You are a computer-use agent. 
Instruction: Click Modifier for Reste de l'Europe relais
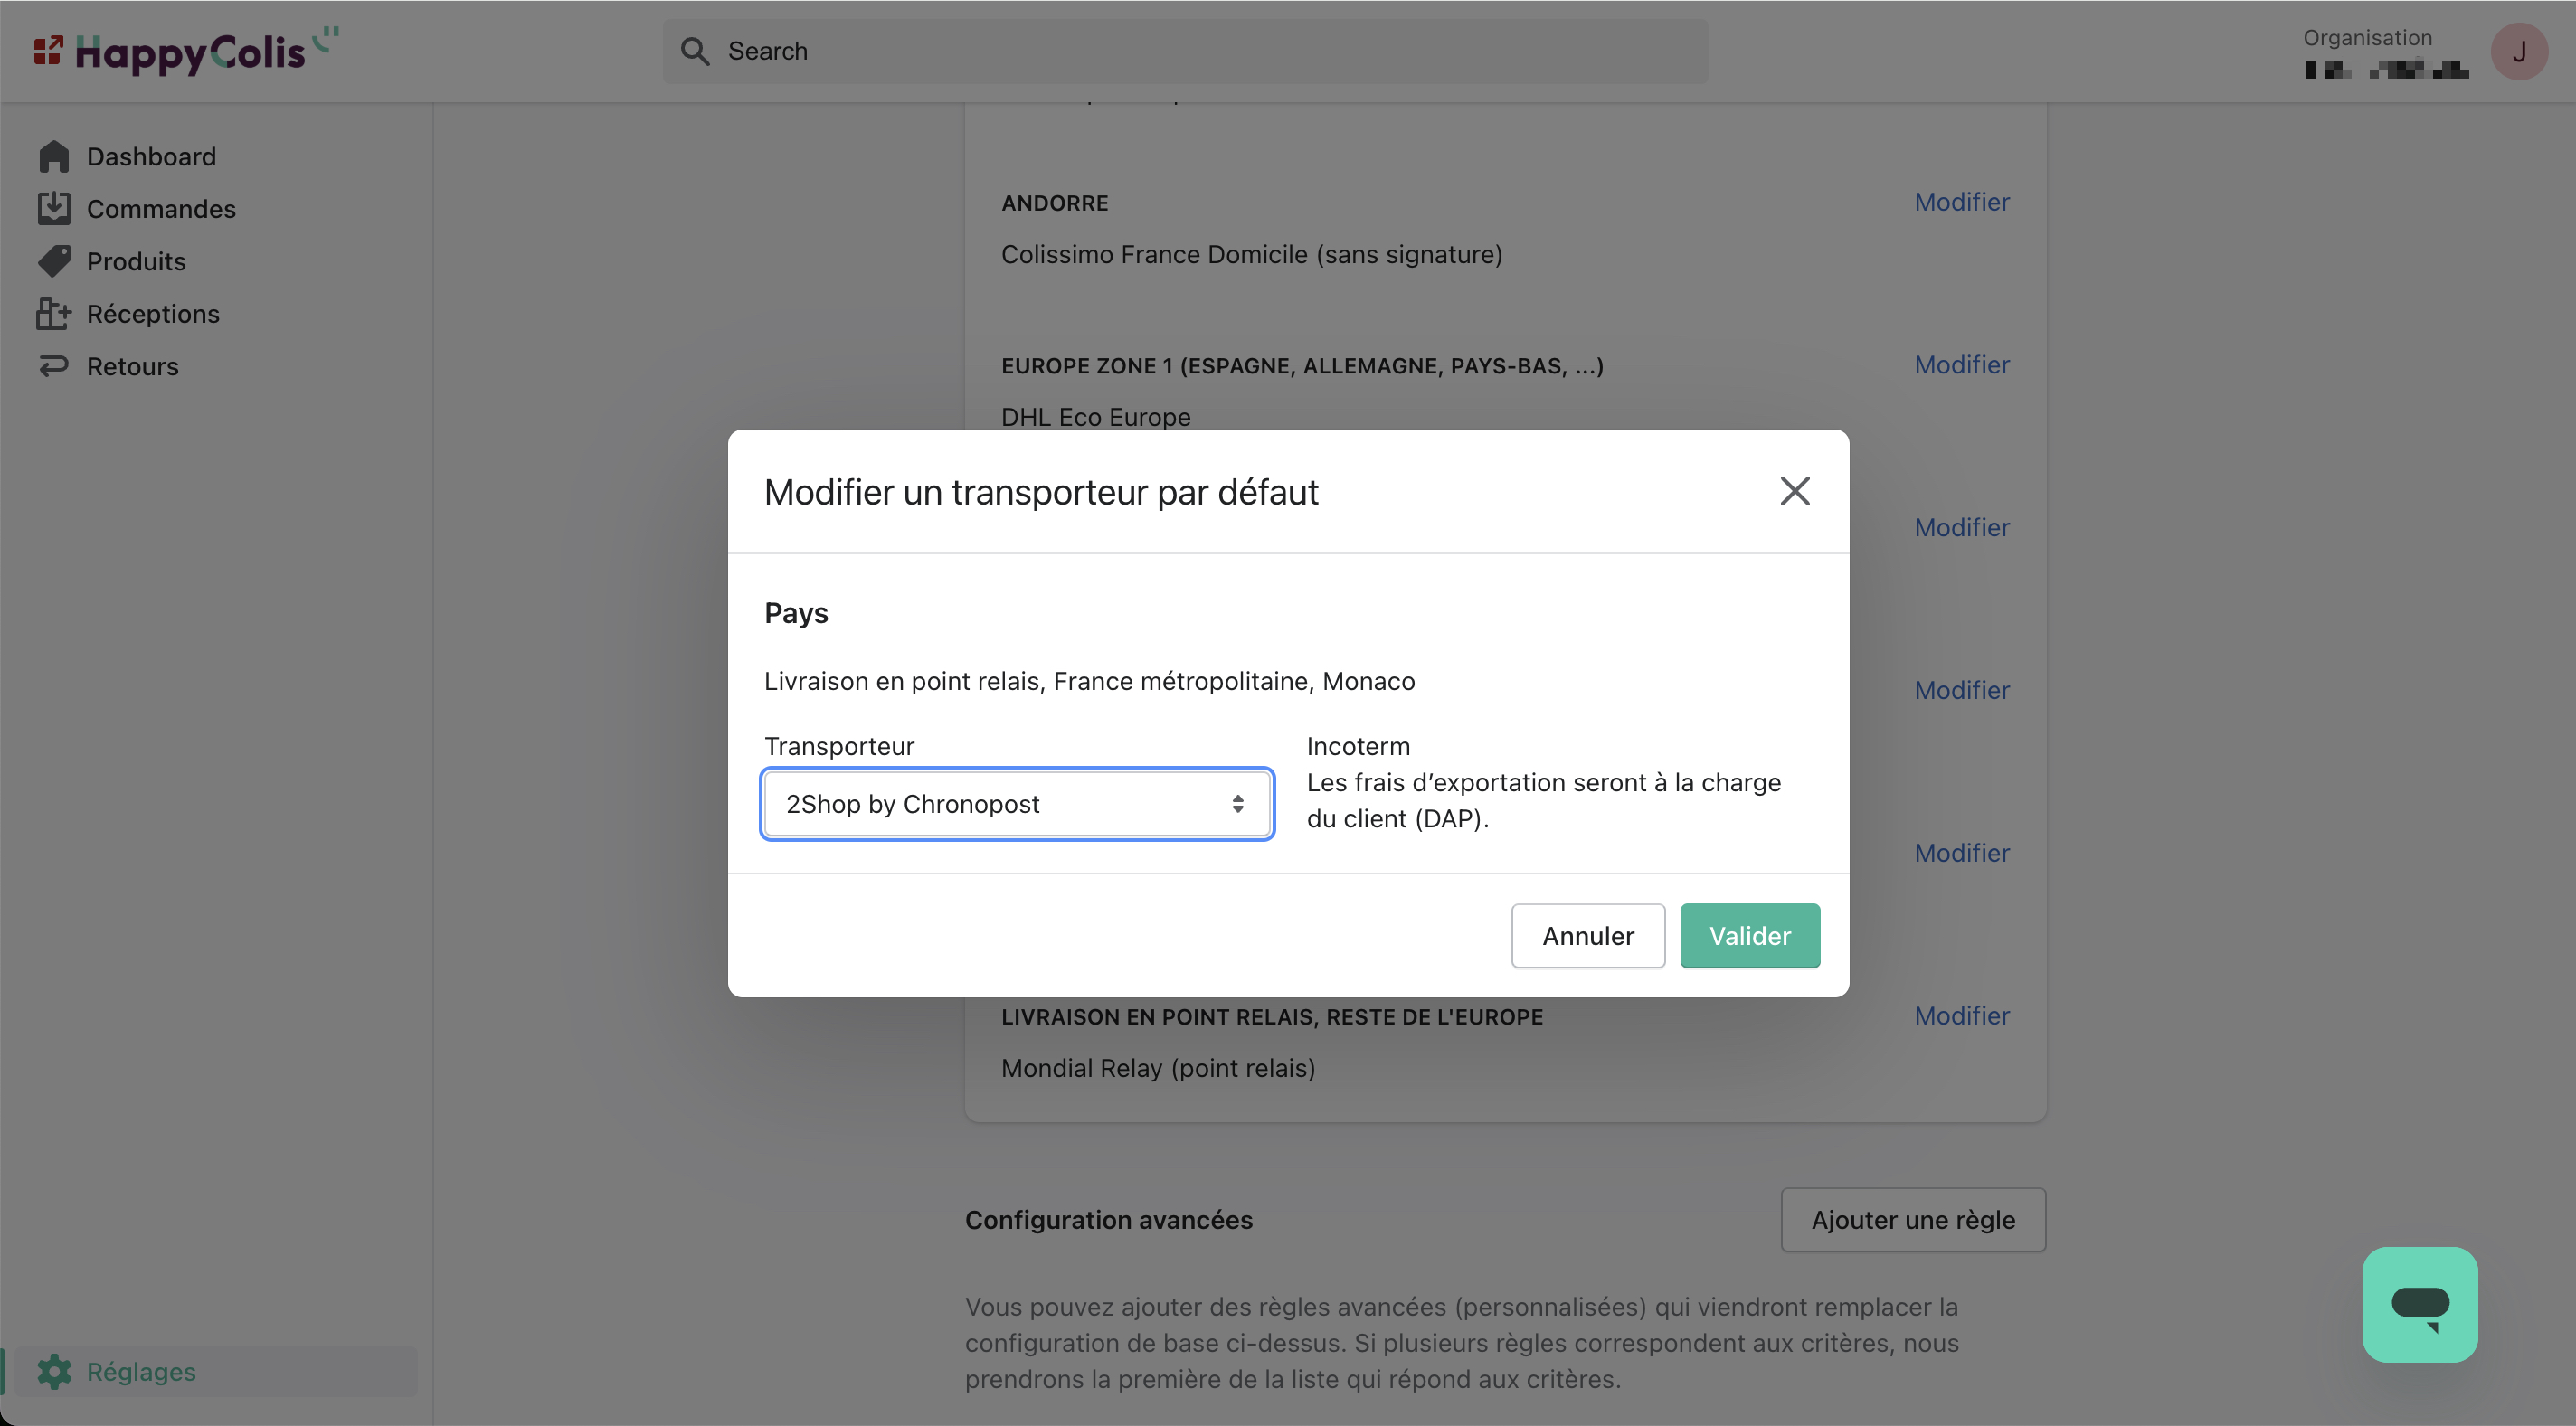[1961, 1016]
